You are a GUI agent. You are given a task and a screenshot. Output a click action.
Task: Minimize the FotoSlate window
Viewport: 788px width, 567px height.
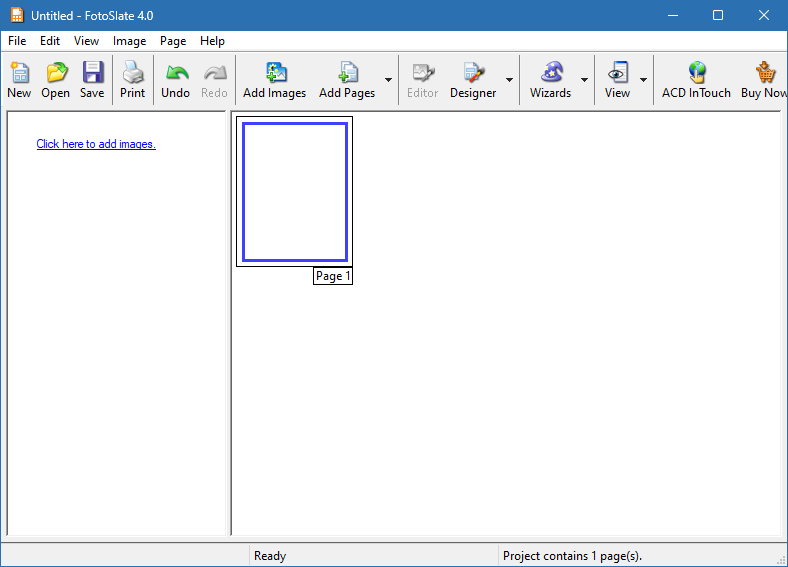click(673, 16)
